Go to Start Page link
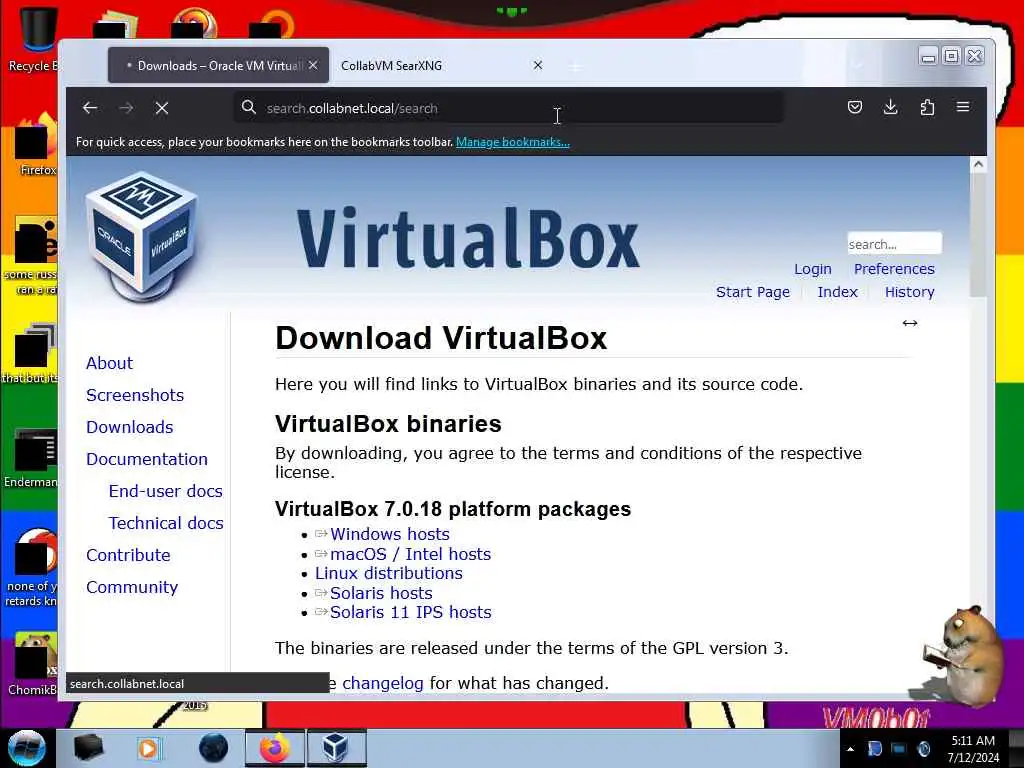 (752, 292)
